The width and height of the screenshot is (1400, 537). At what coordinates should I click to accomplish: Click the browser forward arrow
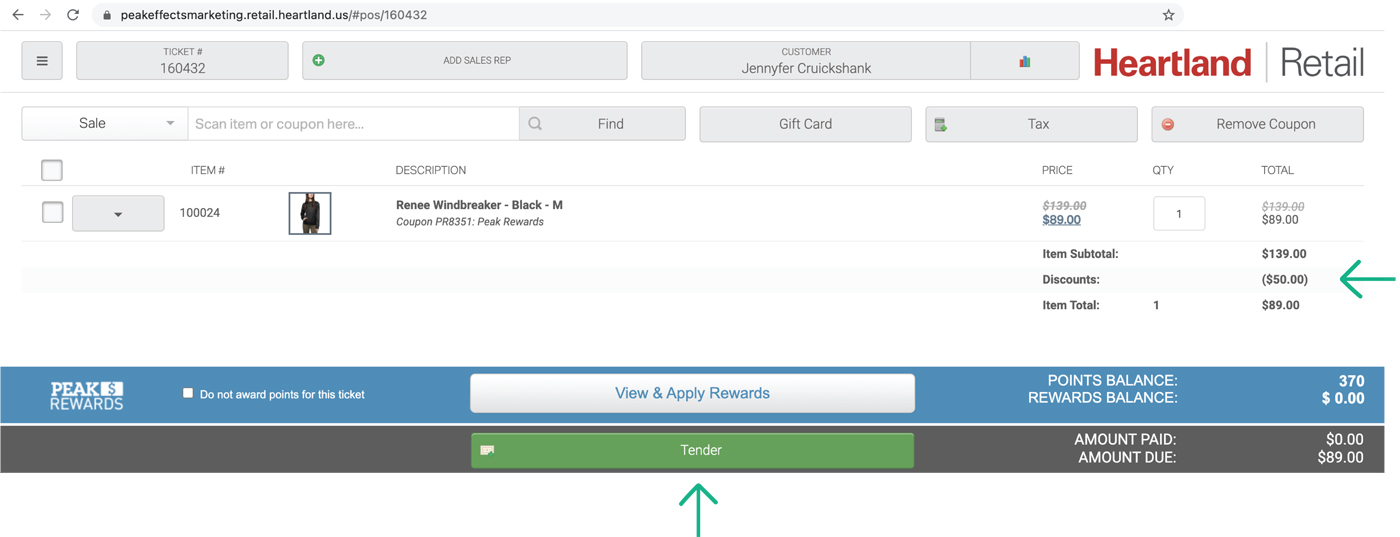tap(45, 15)
